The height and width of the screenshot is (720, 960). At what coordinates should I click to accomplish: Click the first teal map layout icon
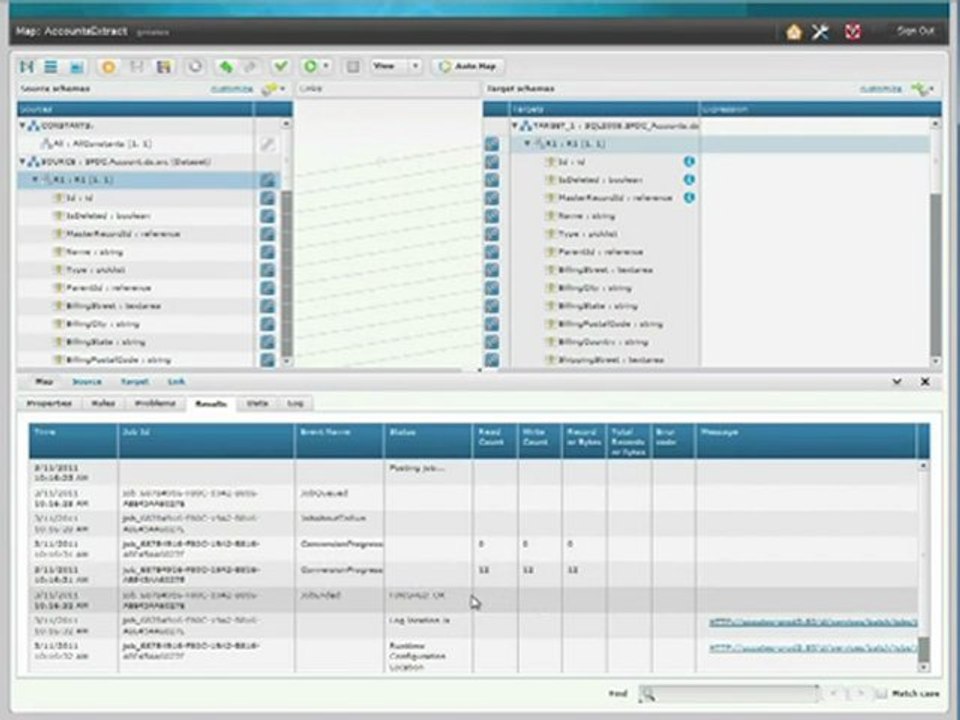click(x=27, y=66)
